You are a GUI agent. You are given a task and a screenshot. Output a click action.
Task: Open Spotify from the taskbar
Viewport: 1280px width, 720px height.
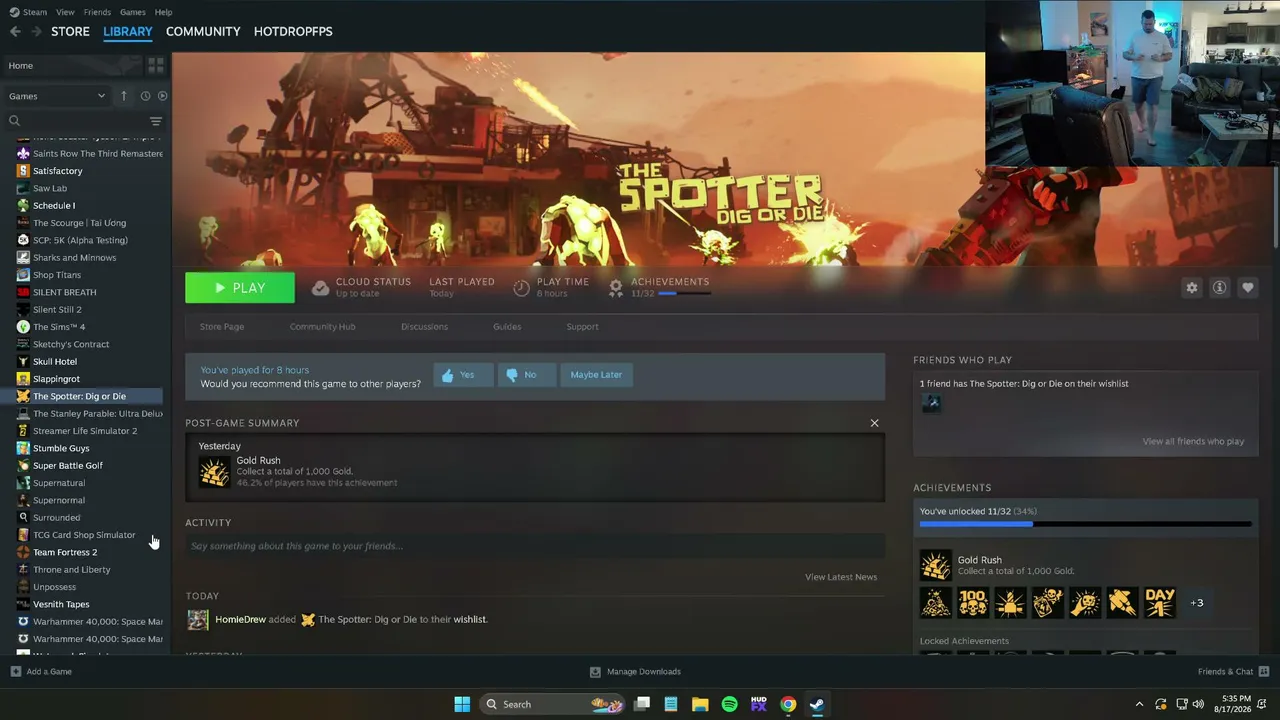(730, 704)
